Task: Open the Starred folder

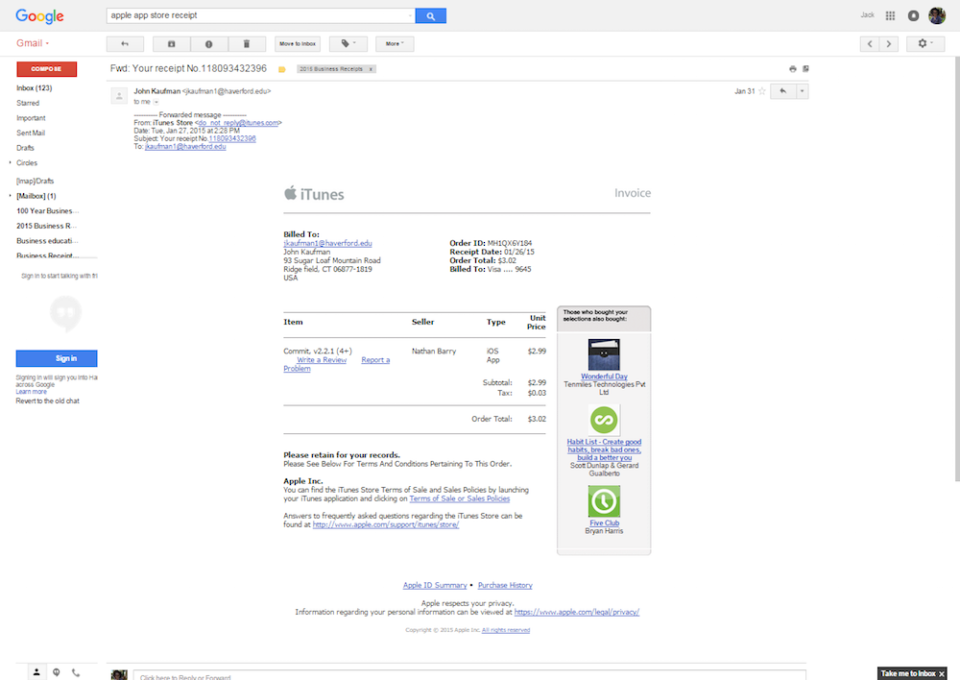Action: click(x=30, y=103)
